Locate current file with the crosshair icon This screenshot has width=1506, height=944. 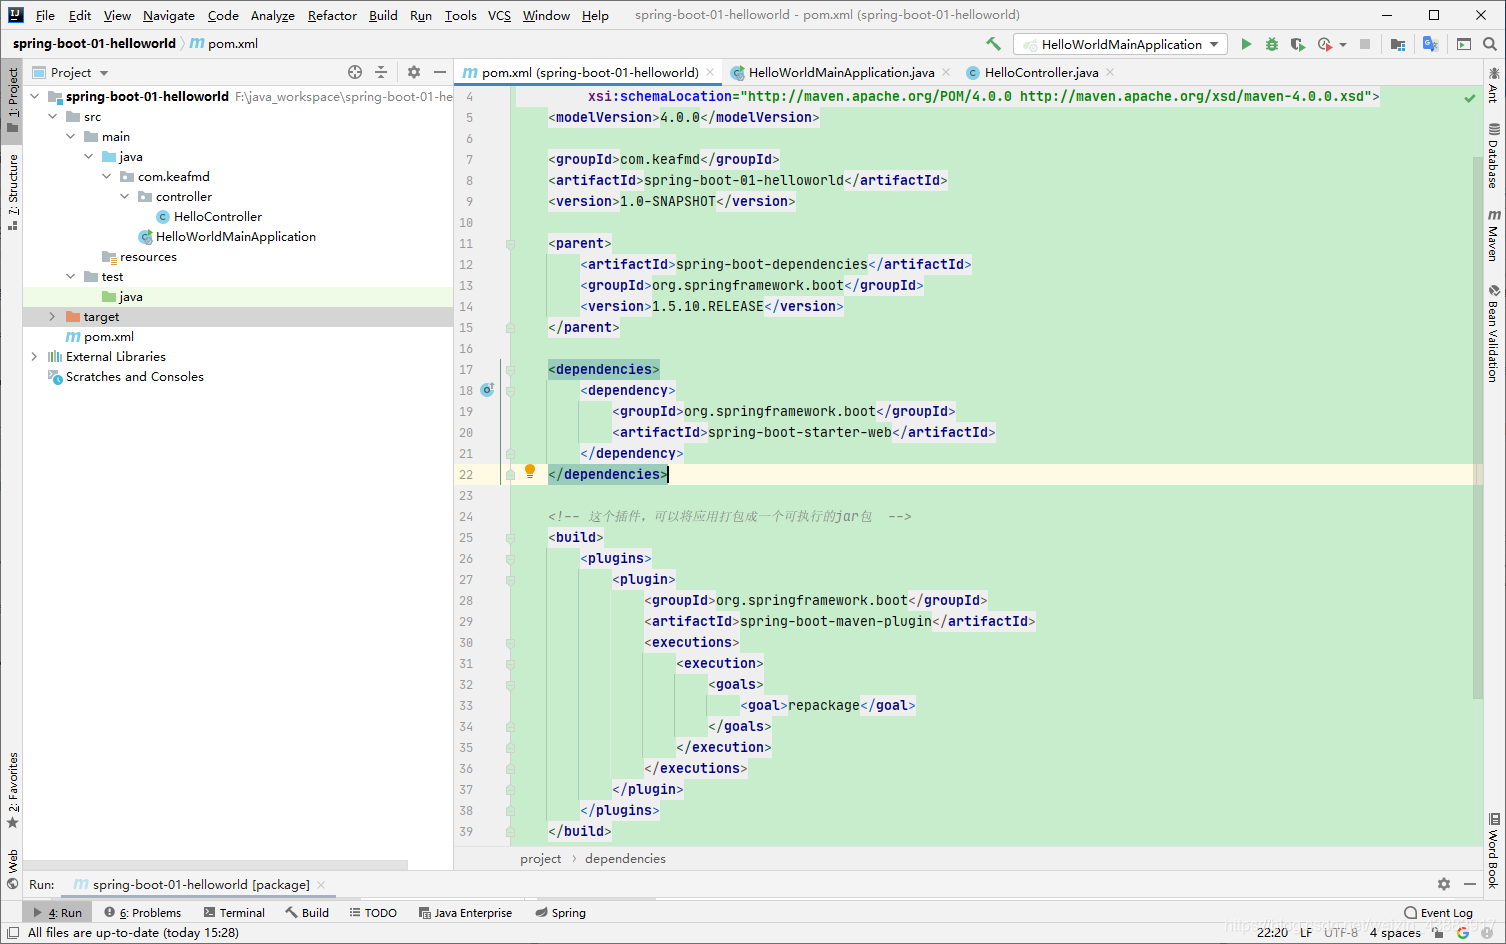point(354,72)
